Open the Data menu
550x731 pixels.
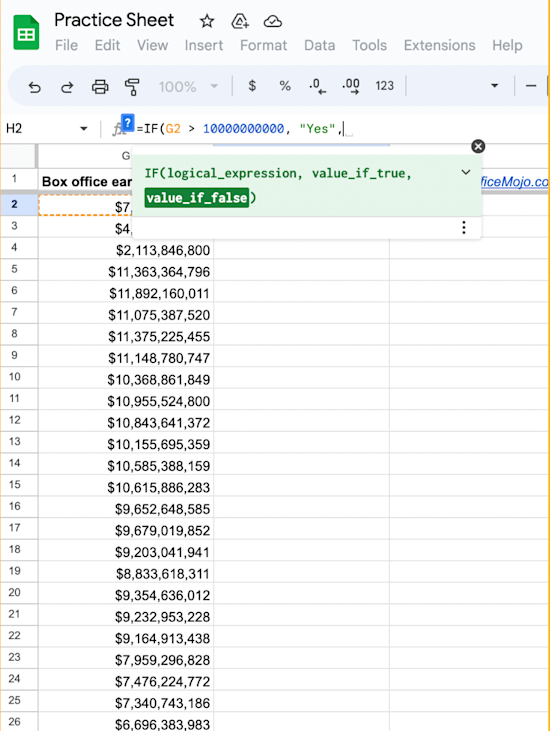tap(319, 45)
